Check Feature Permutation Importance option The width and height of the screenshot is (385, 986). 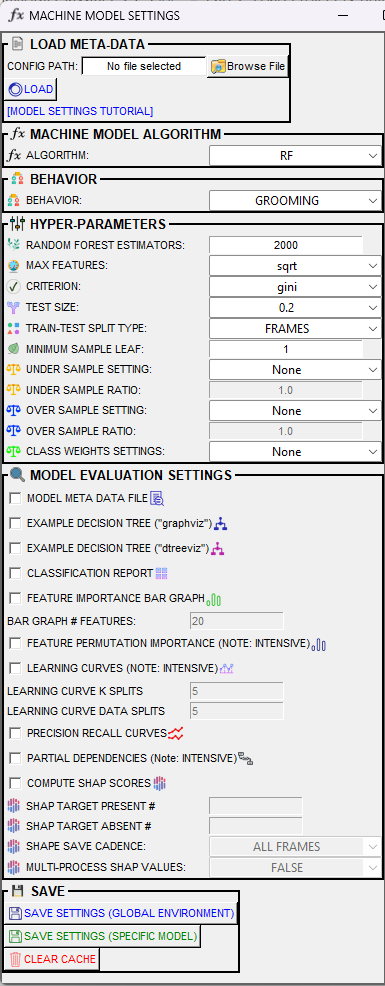(x=15, y=643)
